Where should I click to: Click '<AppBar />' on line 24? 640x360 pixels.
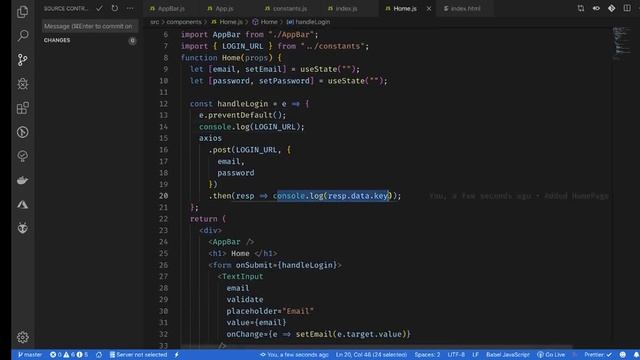(231, 242)
